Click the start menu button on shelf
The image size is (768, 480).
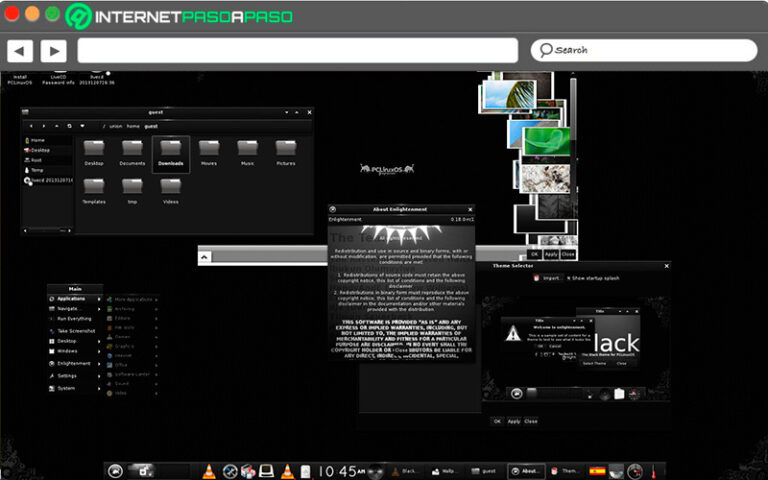coord(115,470)
